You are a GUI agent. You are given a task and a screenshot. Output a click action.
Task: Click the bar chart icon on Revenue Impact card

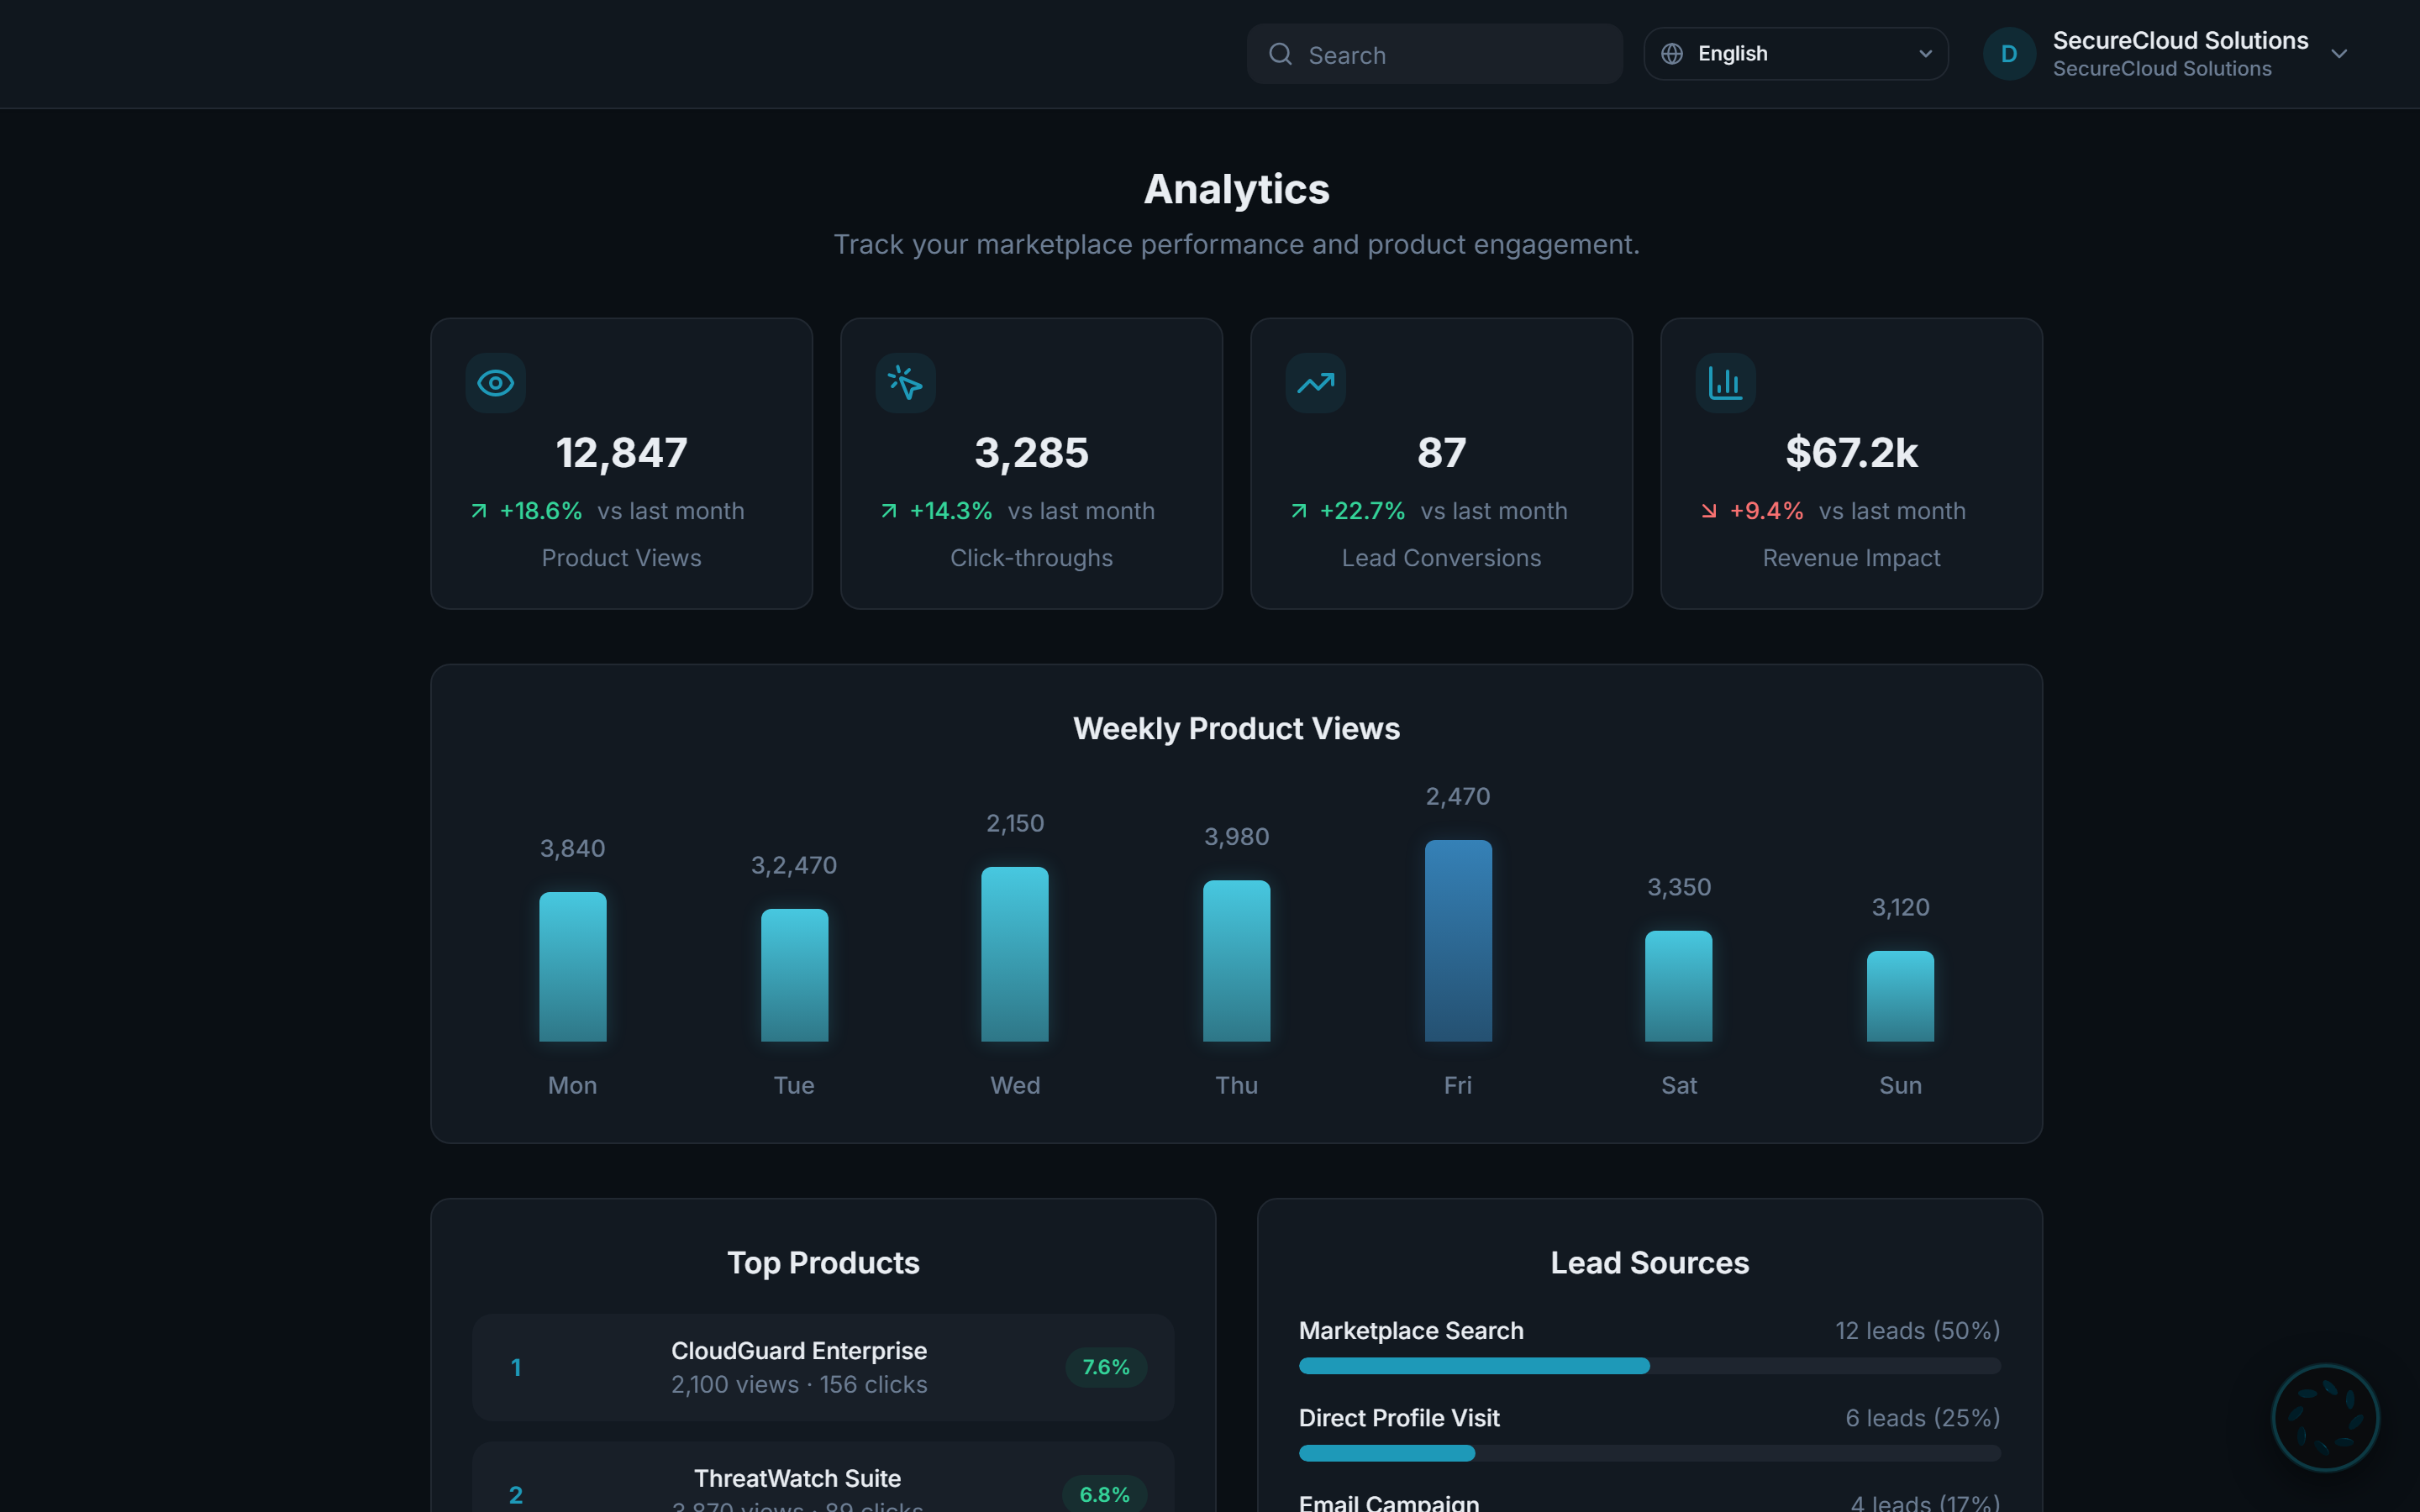[x=1726, y=383]
